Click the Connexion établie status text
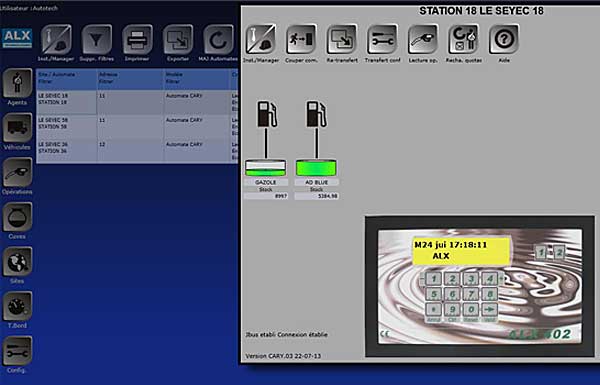600x385 pixels. pos(302,334)
